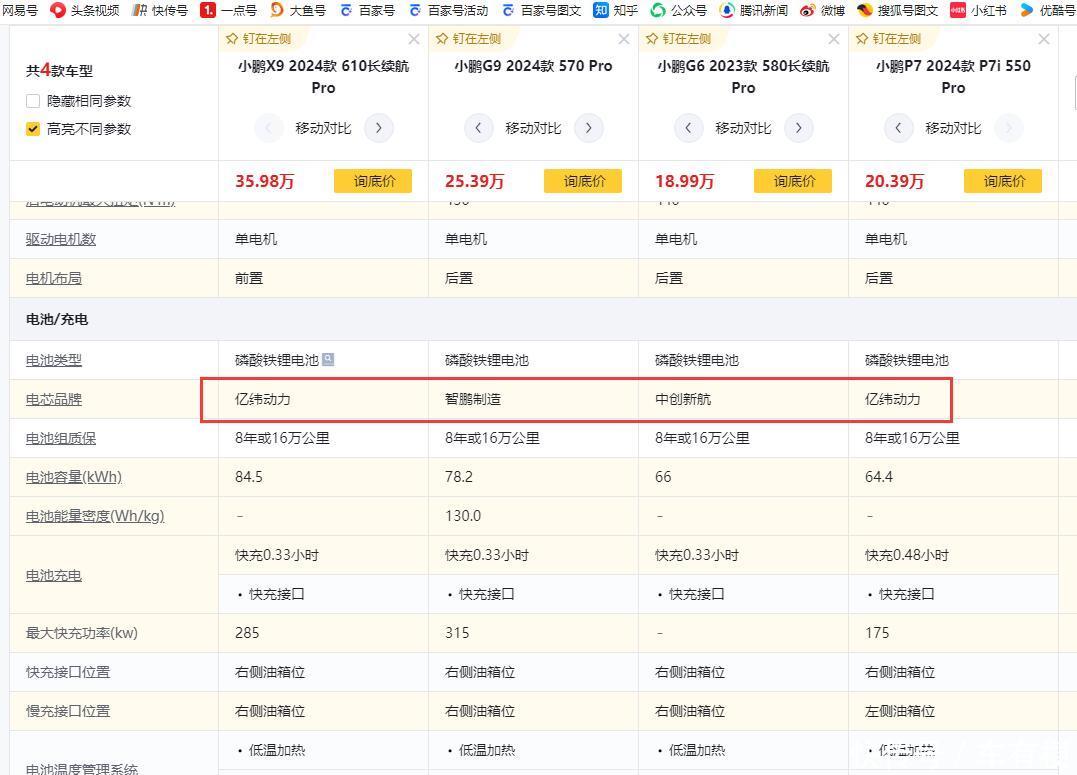
Task: Open the 知乎 bookmark in the bar
Action: click(x=615, y=10)
